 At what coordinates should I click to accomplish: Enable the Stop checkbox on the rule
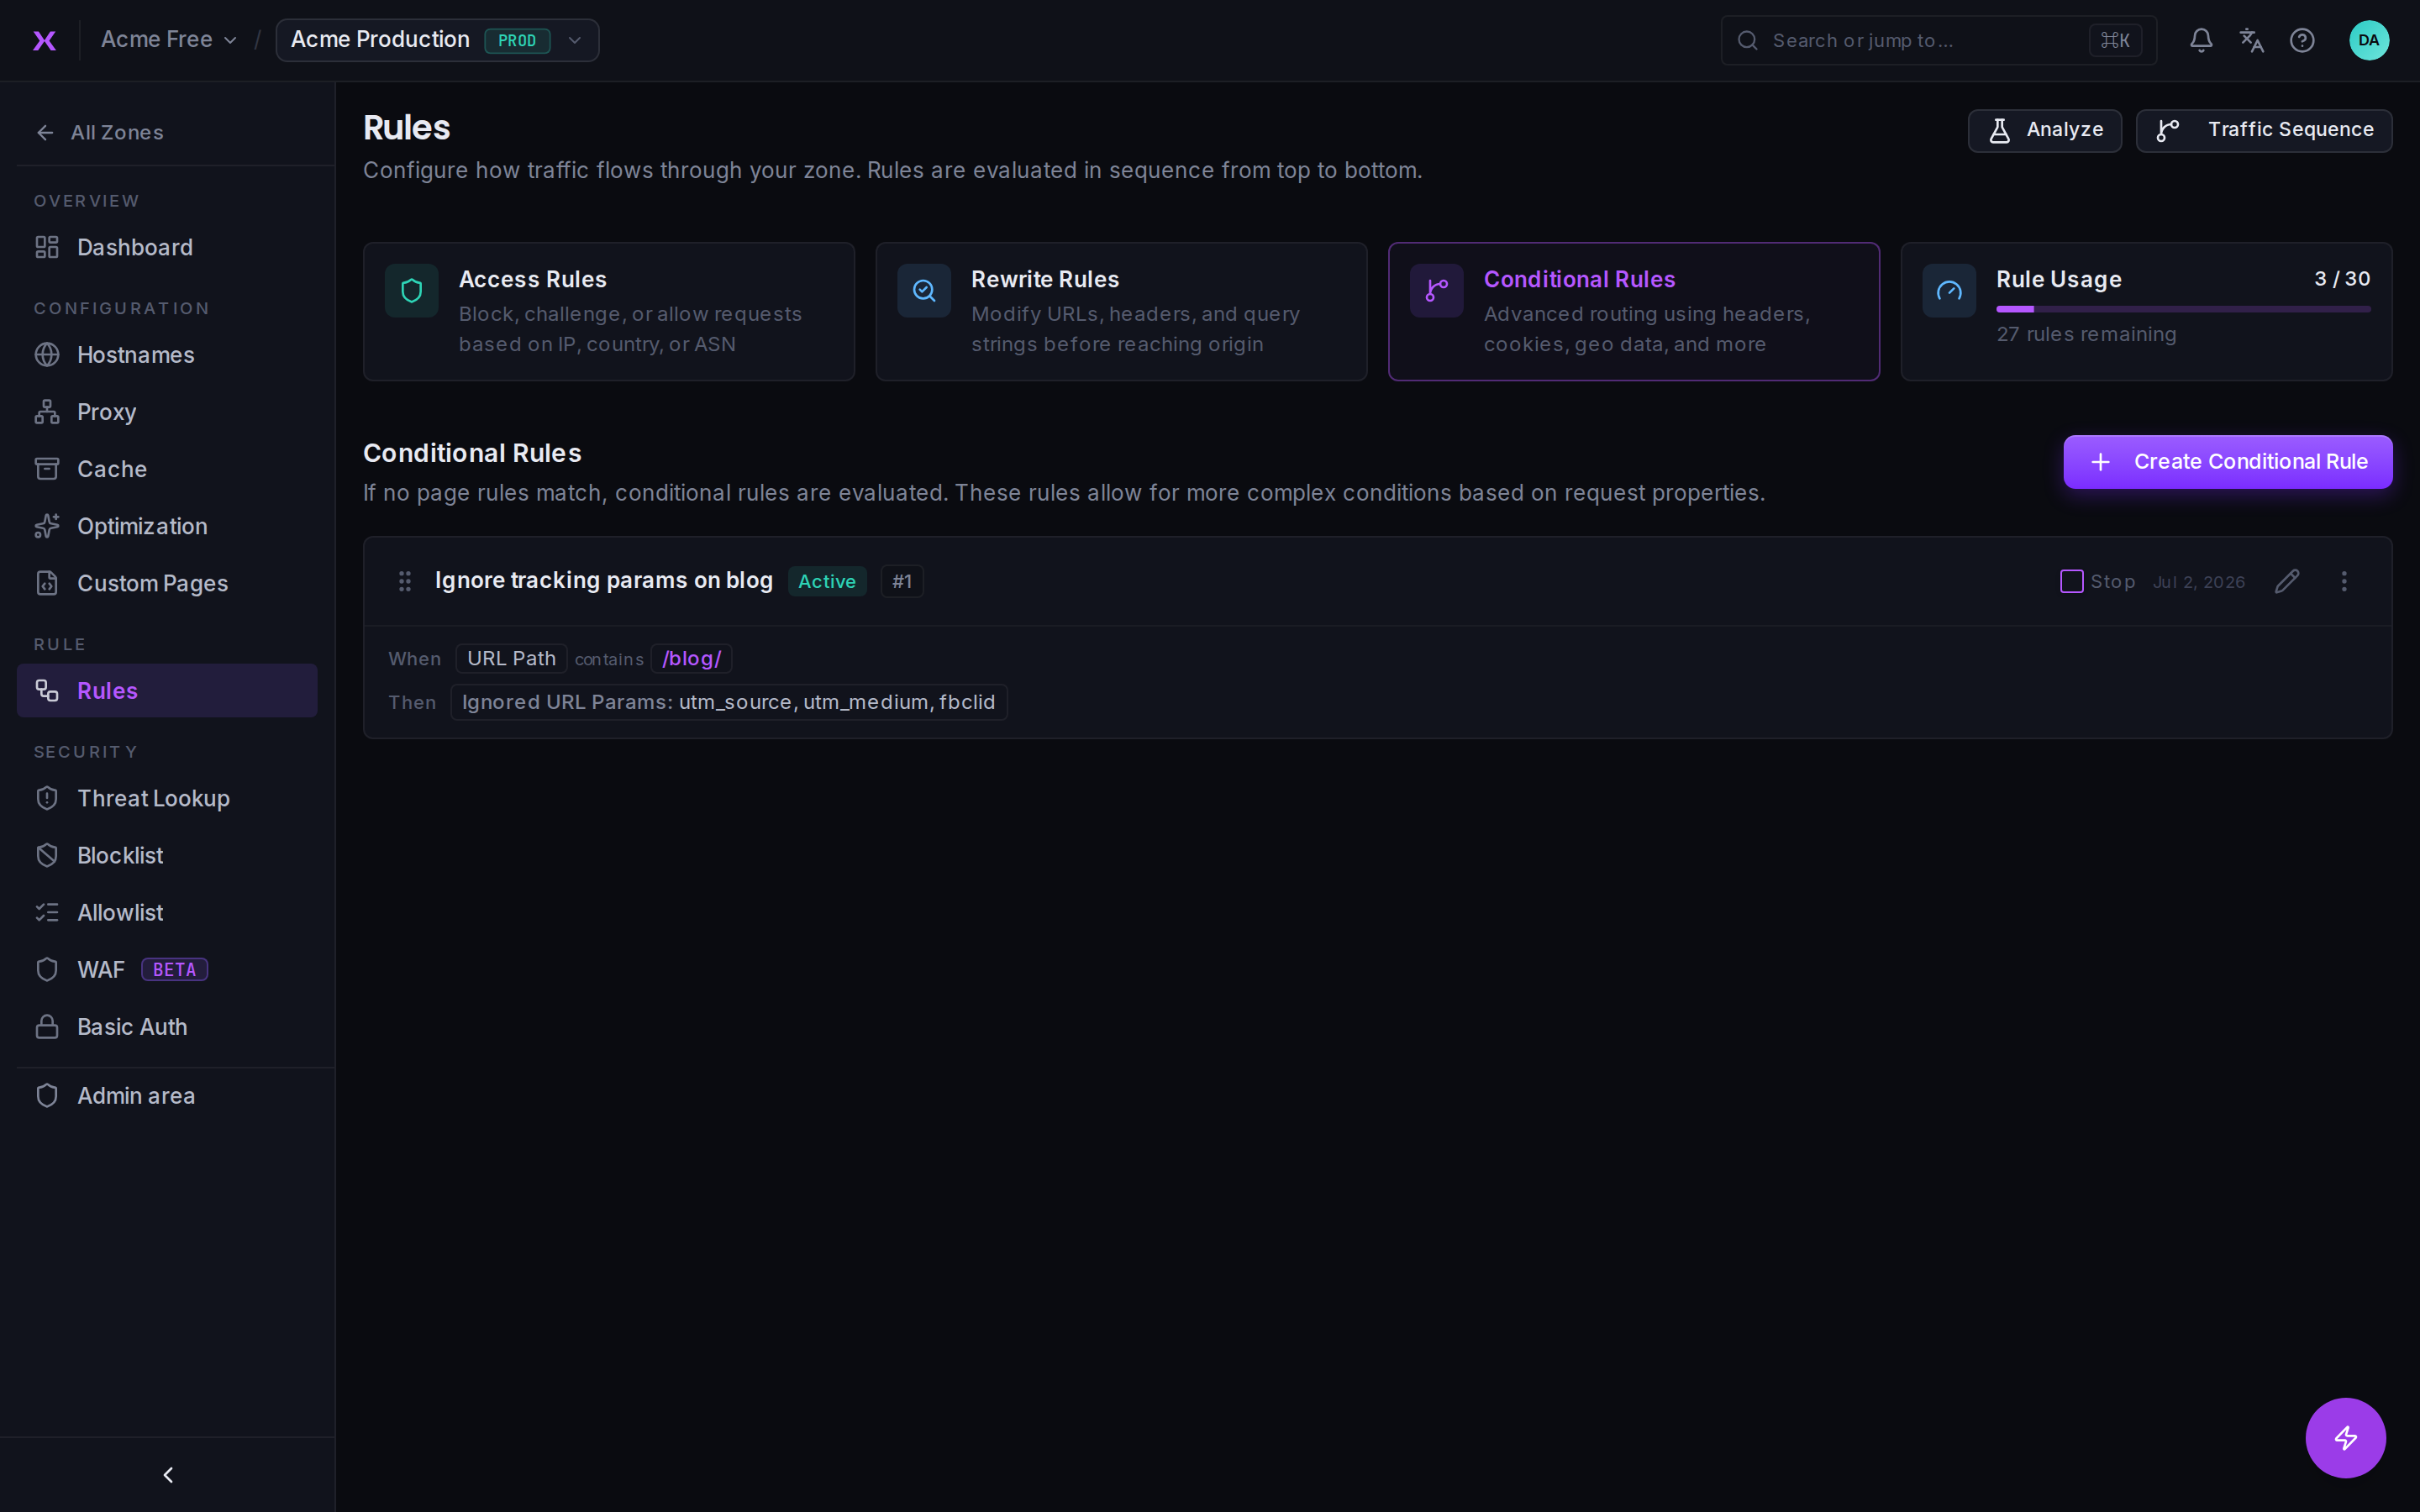[x=2071, y=581]
